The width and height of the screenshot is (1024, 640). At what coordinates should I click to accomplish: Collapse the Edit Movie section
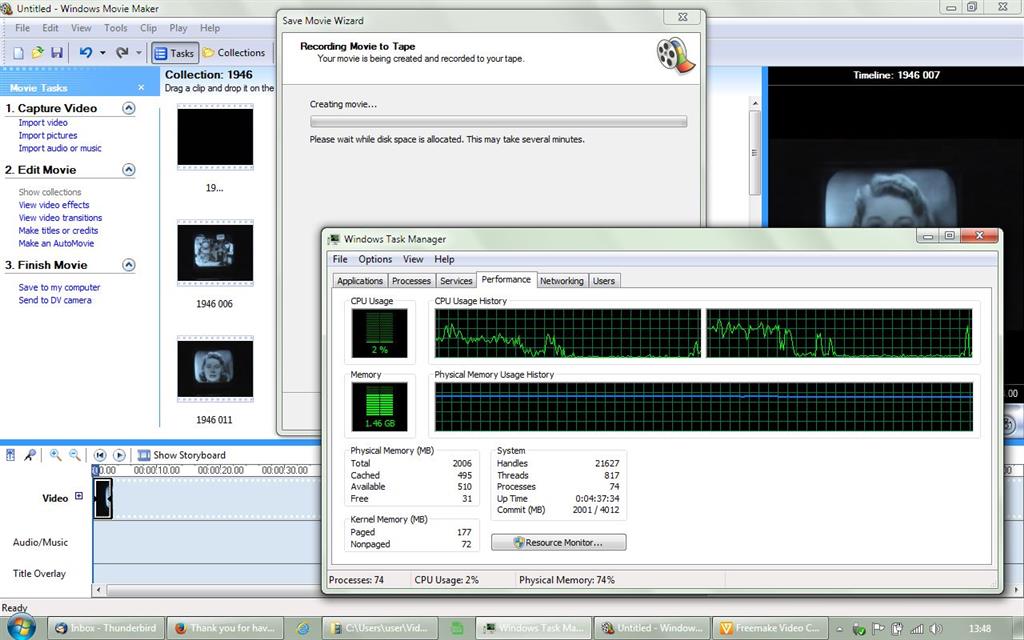tap(129, 170)
